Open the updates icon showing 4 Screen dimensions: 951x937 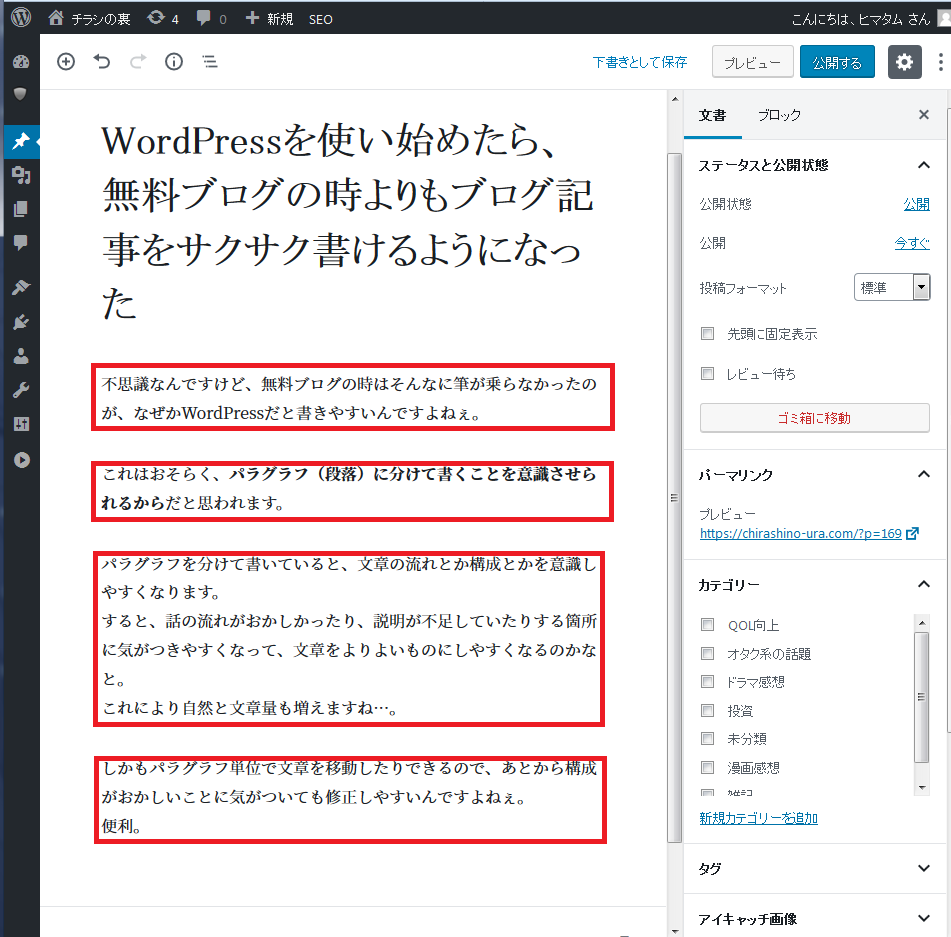(x=163, y=19)
